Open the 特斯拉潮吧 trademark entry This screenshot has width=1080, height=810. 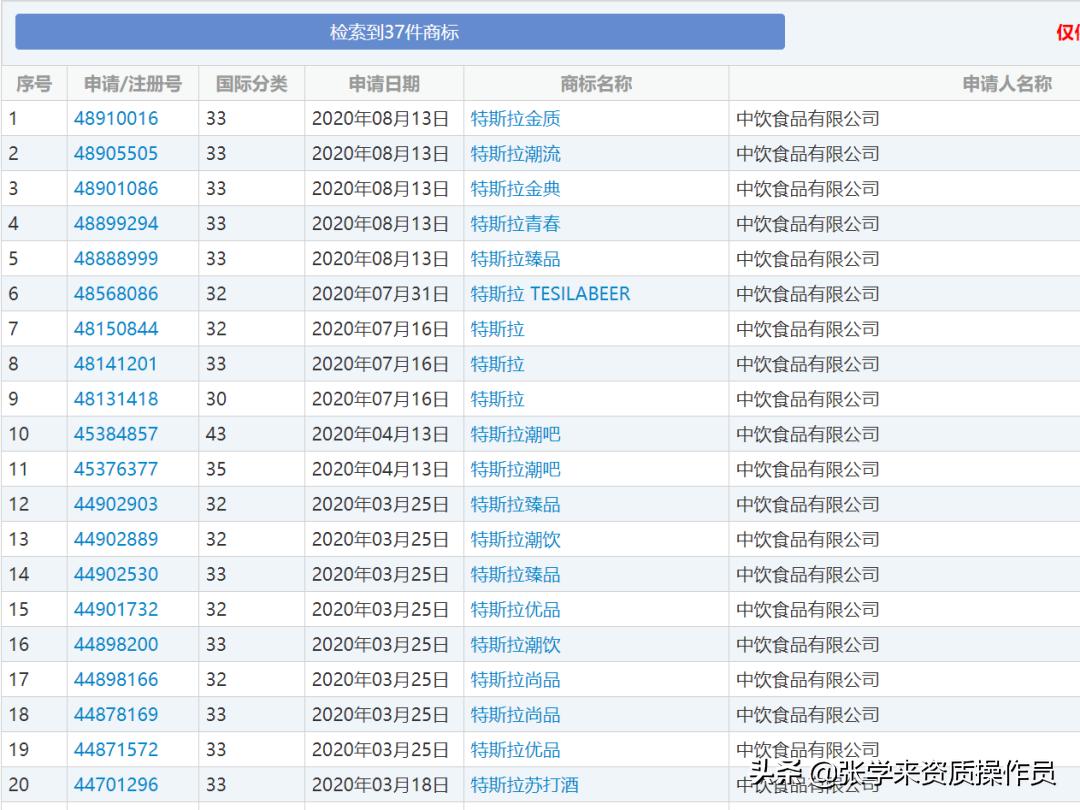(x=513, y=434)
